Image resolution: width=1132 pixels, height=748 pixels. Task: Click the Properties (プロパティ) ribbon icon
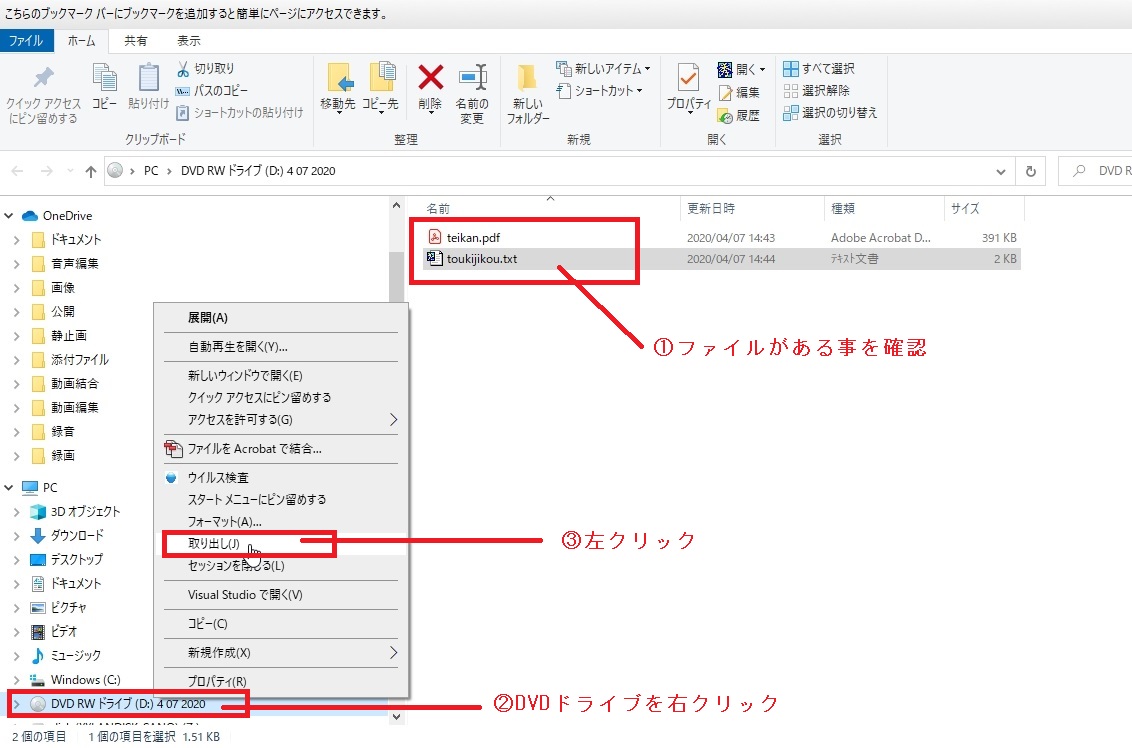688,80
